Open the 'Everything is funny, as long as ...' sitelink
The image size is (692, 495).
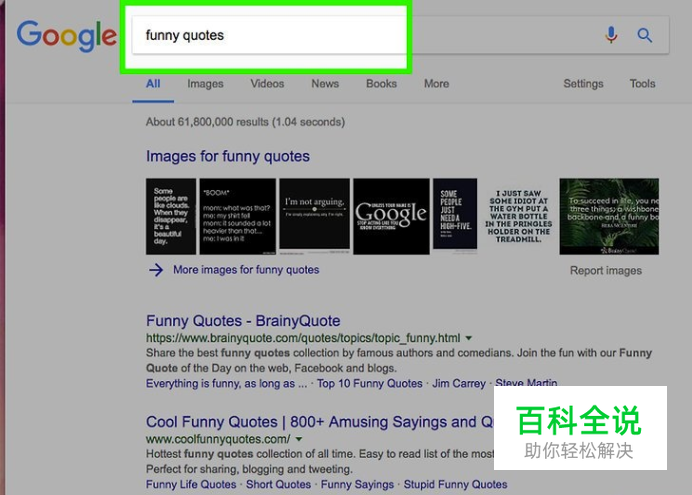[x=226, y=383]
